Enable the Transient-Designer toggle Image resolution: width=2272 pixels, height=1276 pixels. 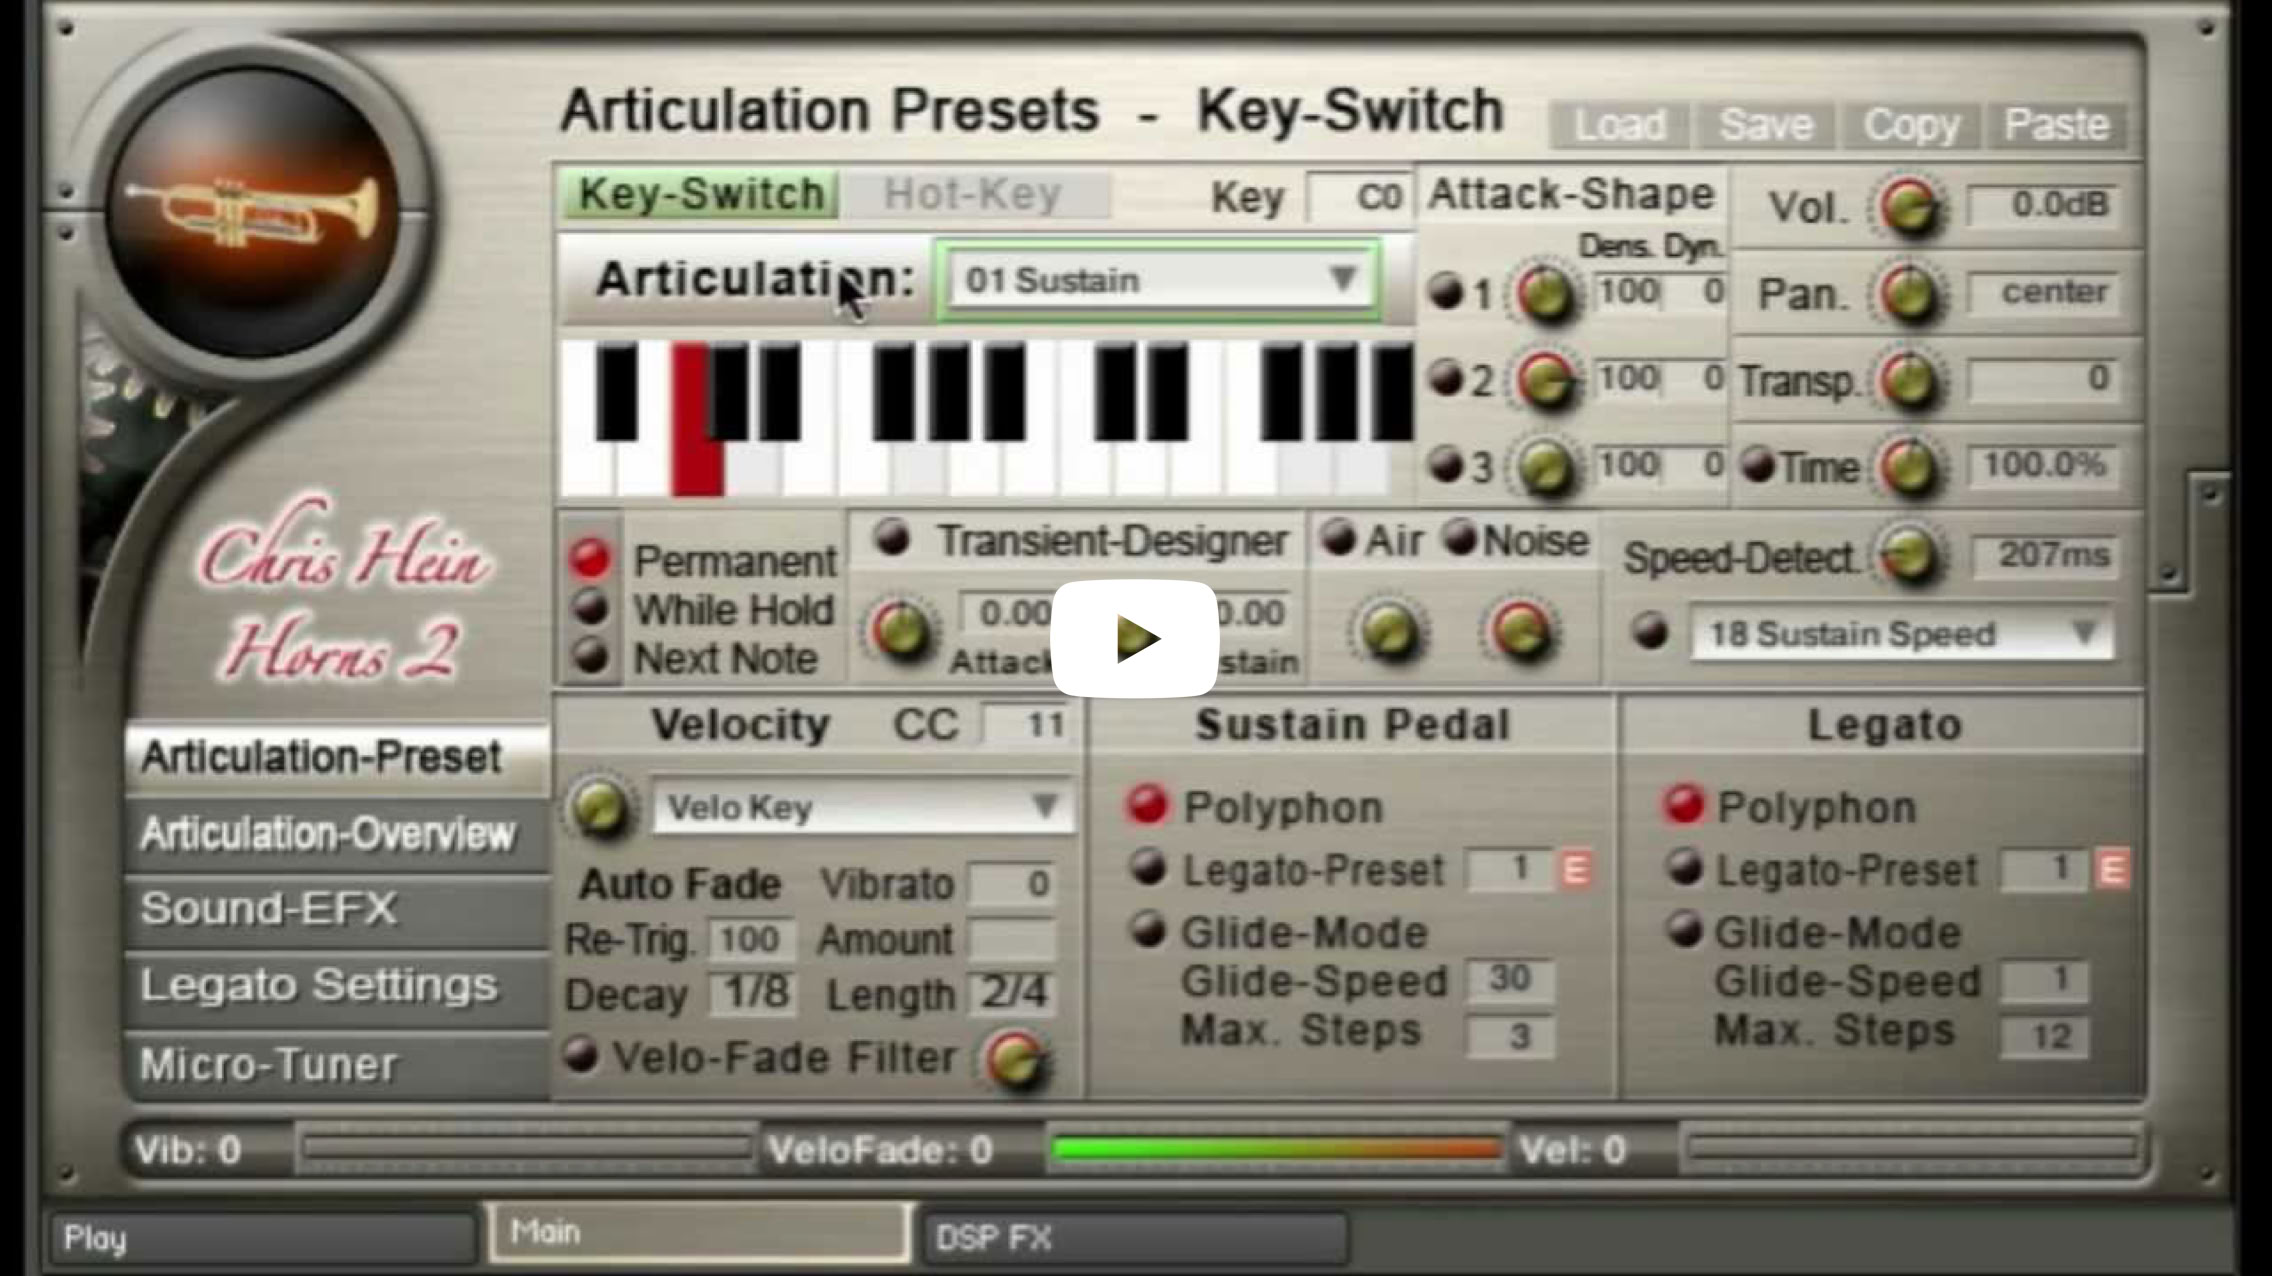(x=892, y=539)
